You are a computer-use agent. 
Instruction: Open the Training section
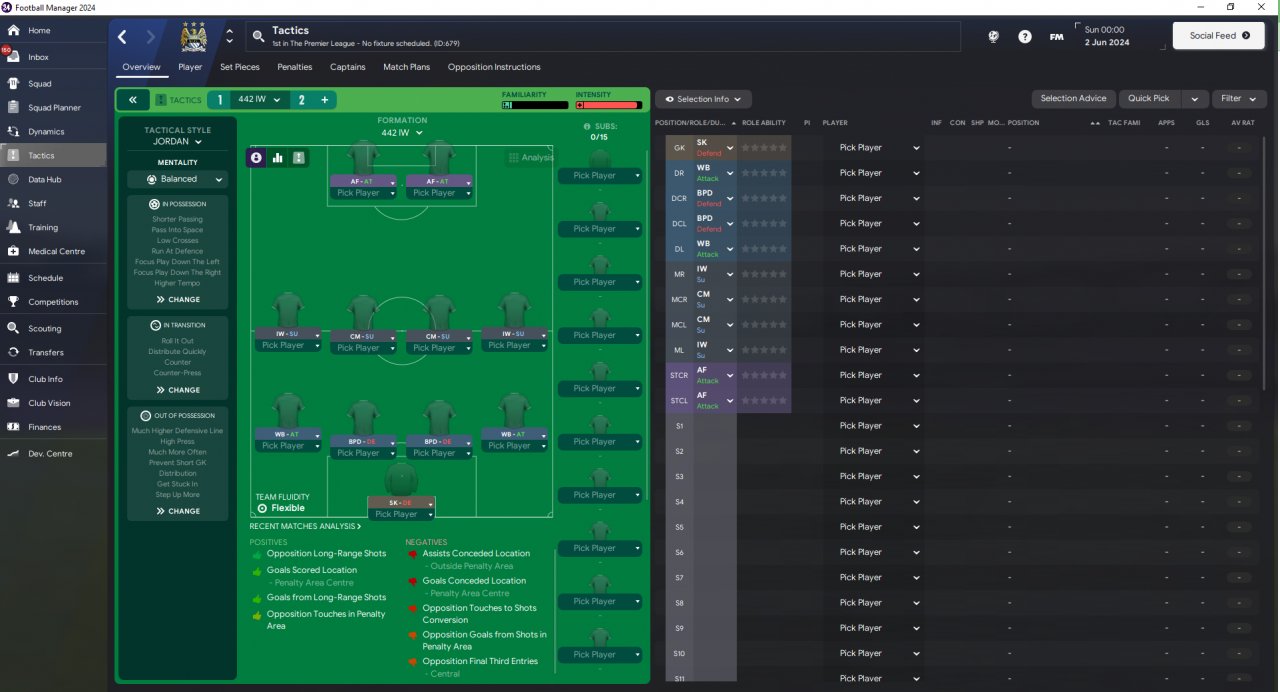point(43,228)
